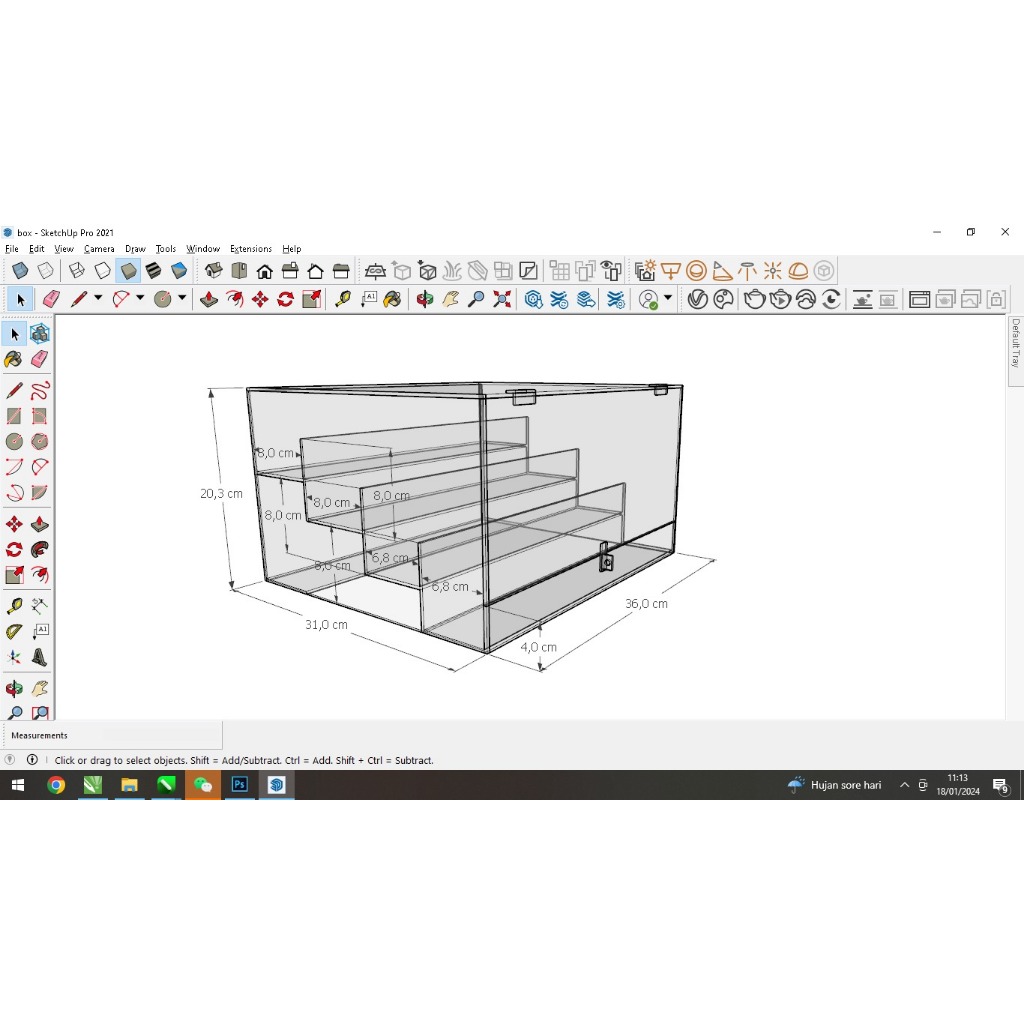
Task: Select the 3D Text tool
Action: 40,657
